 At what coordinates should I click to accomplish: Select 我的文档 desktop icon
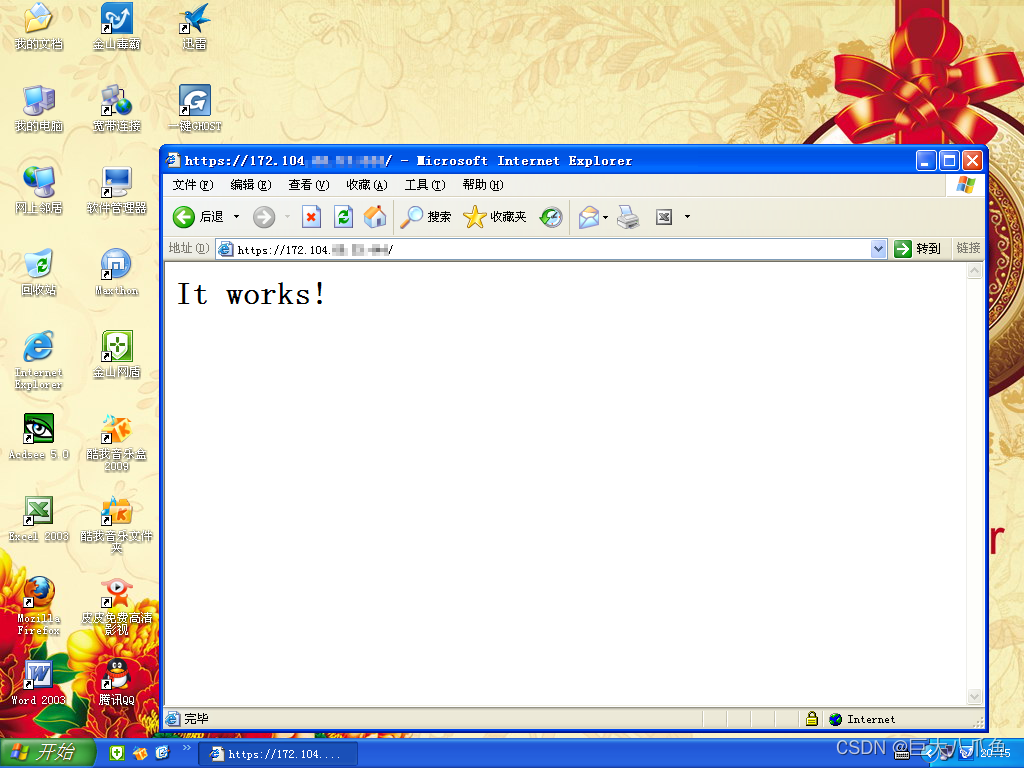tap(39, 27)
